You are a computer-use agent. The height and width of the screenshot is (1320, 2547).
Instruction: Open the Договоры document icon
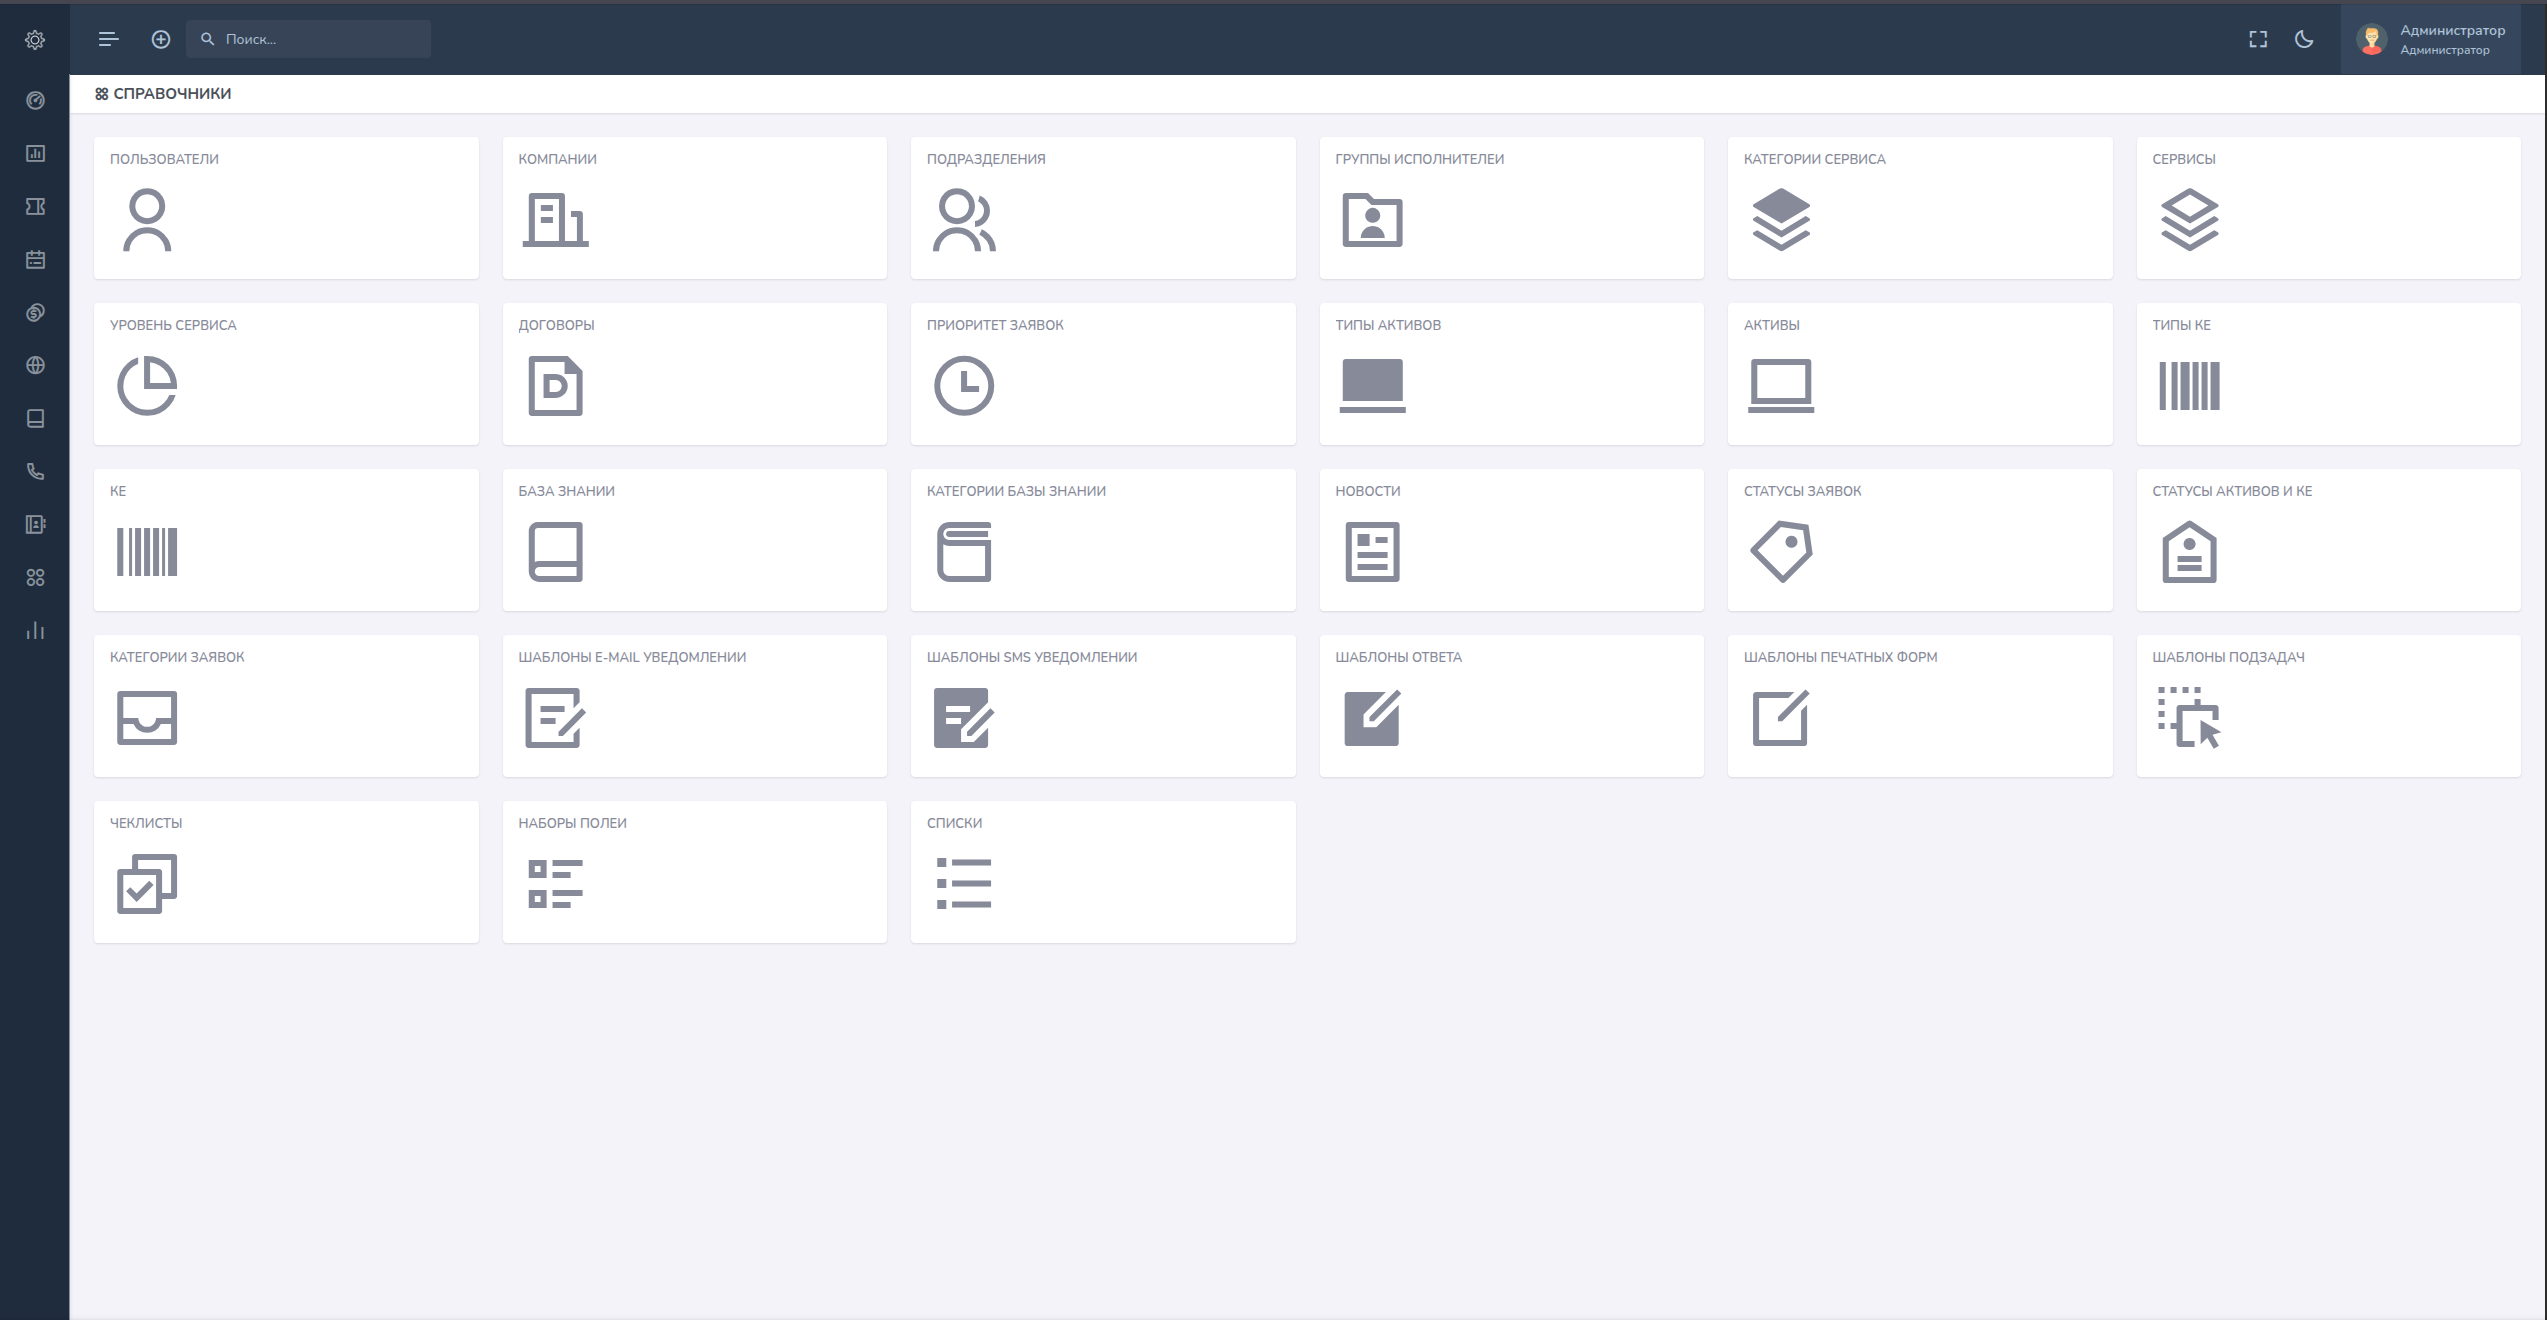click(555, 386)
